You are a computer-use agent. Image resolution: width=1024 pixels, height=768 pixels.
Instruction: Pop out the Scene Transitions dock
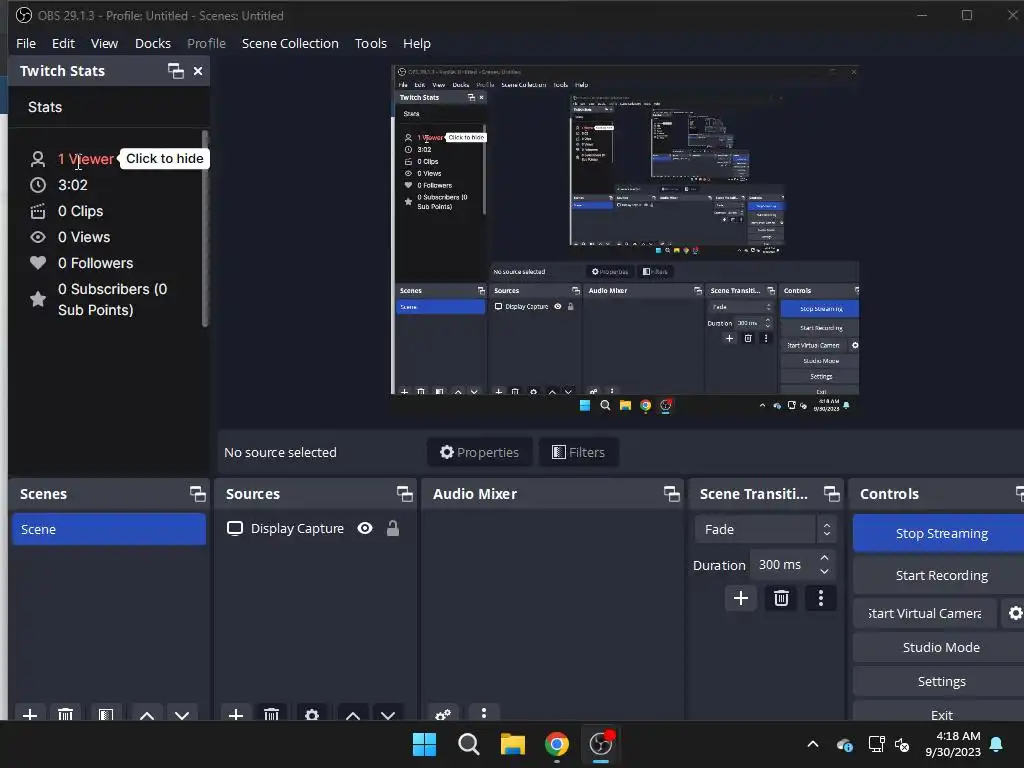pyautogui.click(x=831, y=494)
